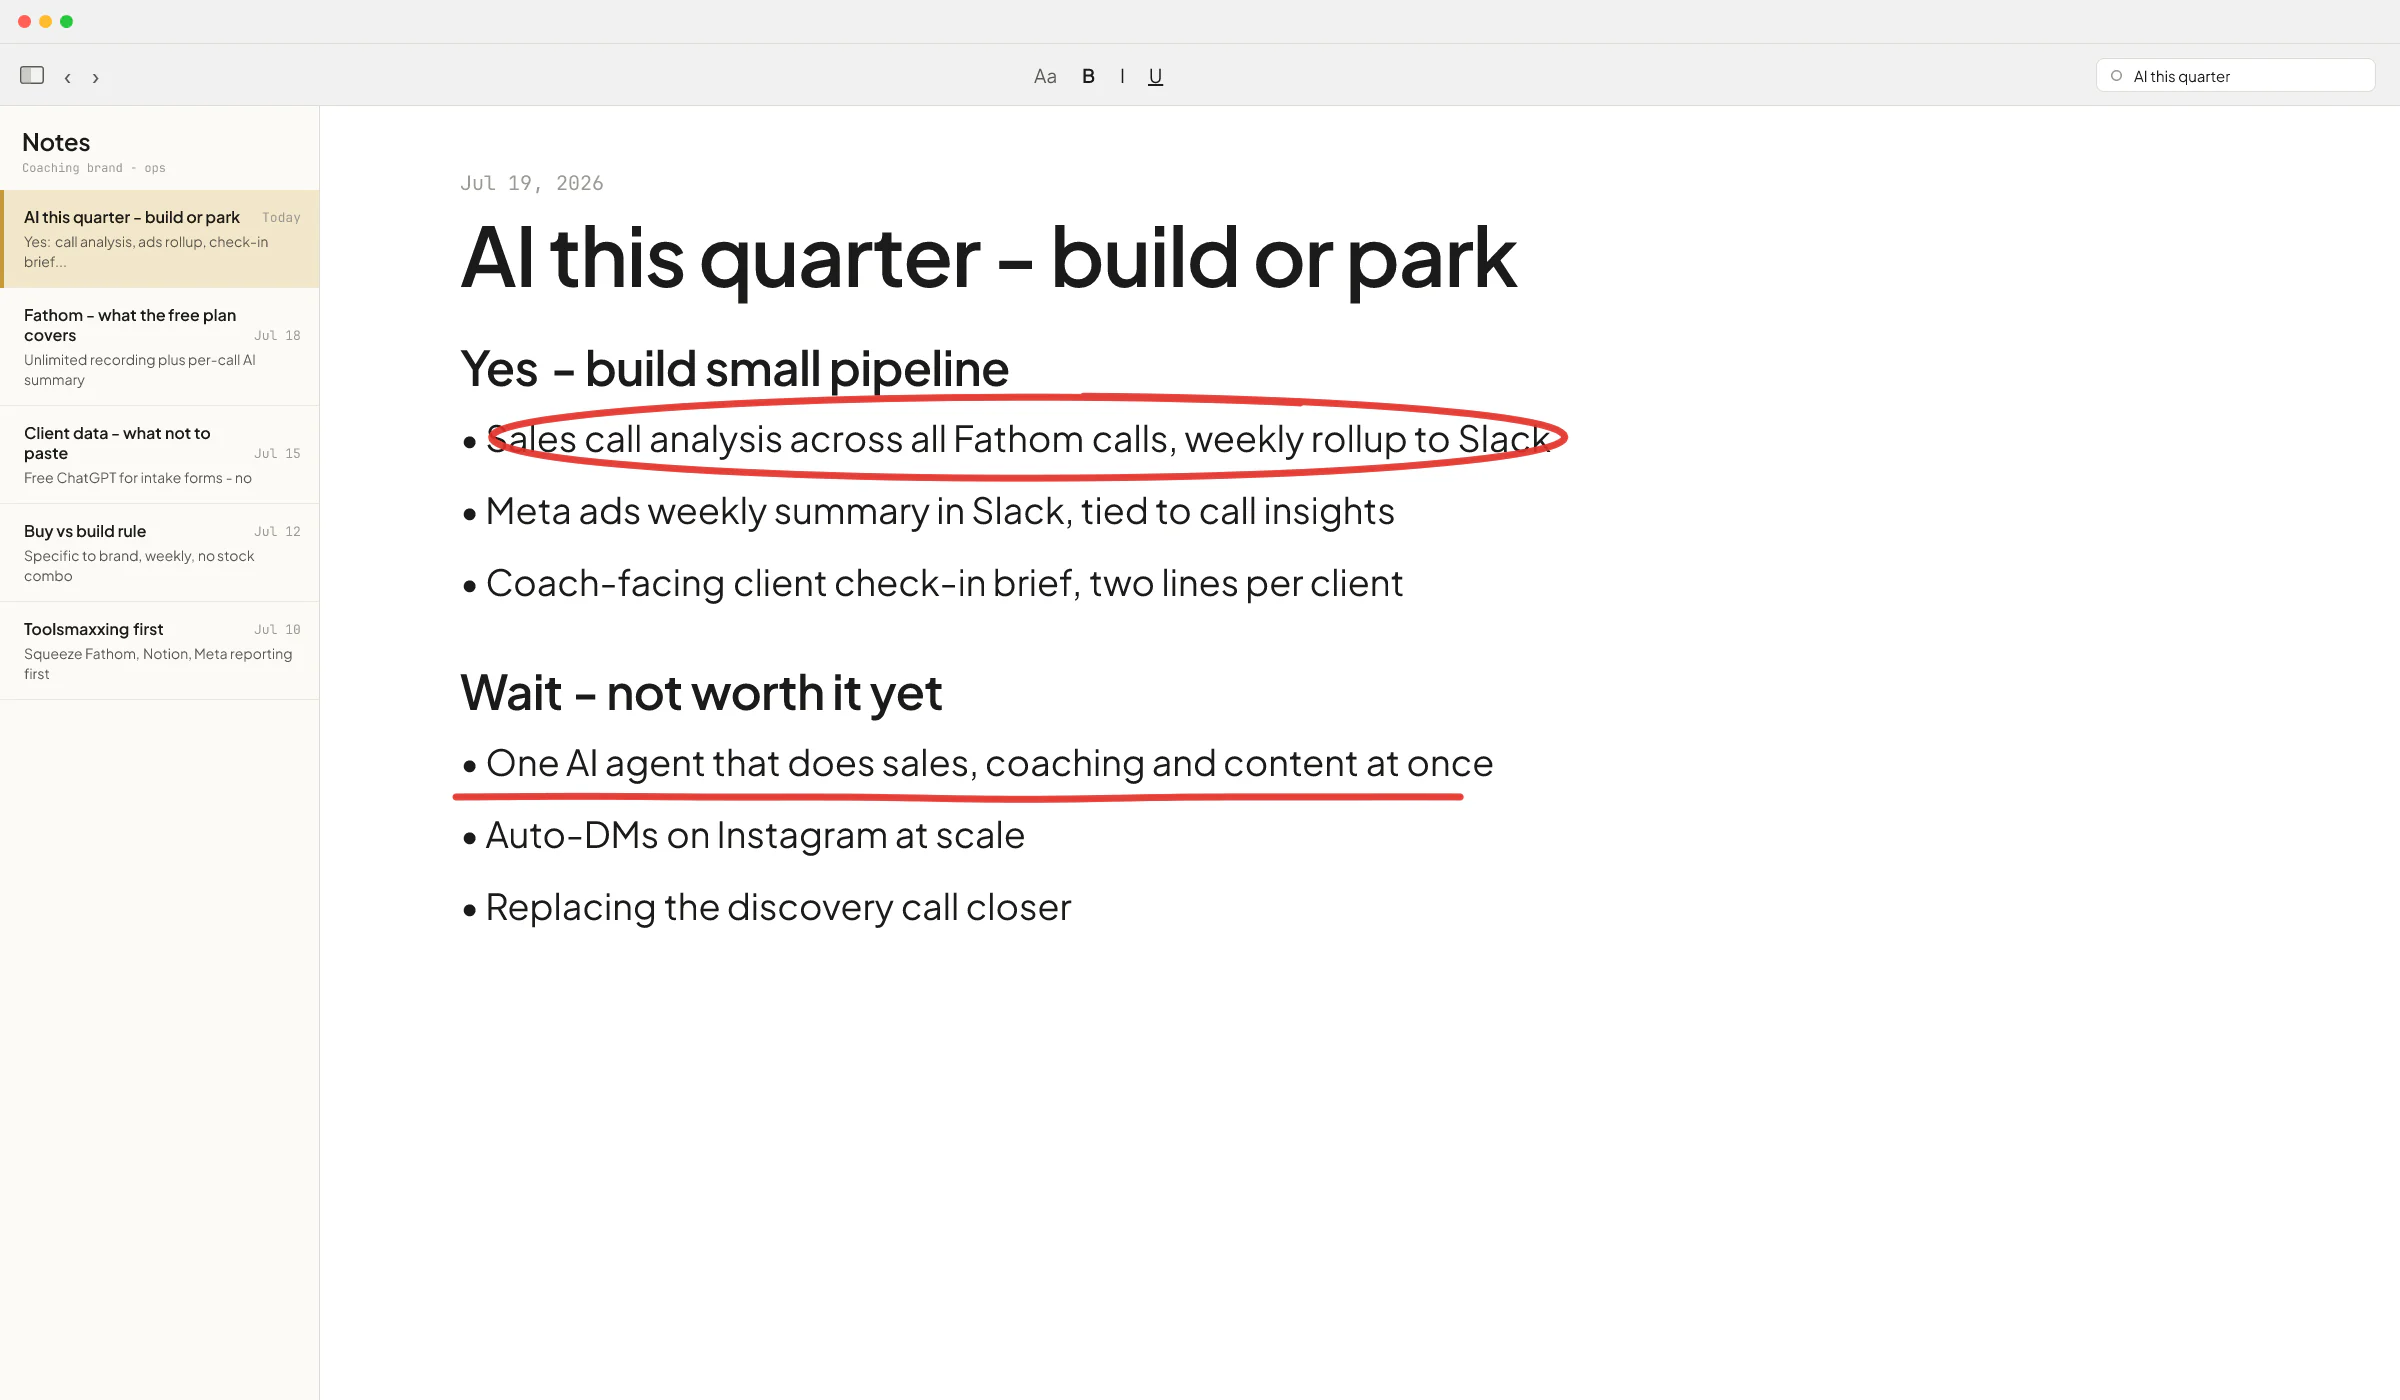Image resolution: width=2400 pixels, height=1400 pixels.
Task: Click the 'Jul 18' date on the Fathom note
Action: click(277, 335)
